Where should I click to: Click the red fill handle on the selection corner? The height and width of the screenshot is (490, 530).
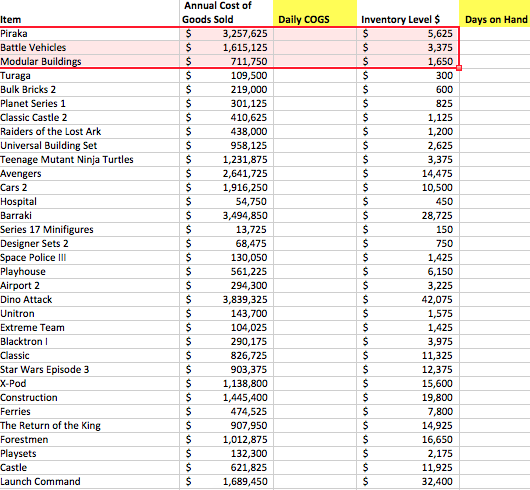coord(459,68)
